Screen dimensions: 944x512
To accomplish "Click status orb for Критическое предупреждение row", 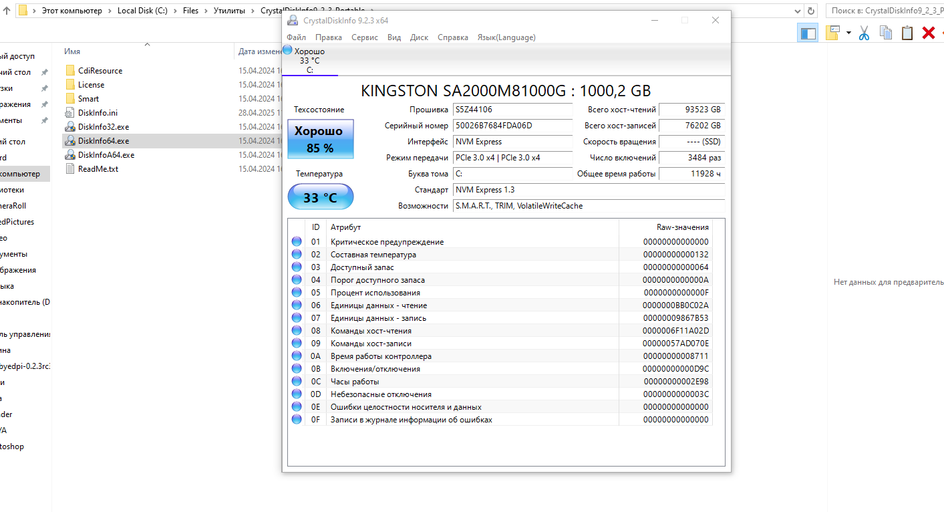I will (296, 242).
